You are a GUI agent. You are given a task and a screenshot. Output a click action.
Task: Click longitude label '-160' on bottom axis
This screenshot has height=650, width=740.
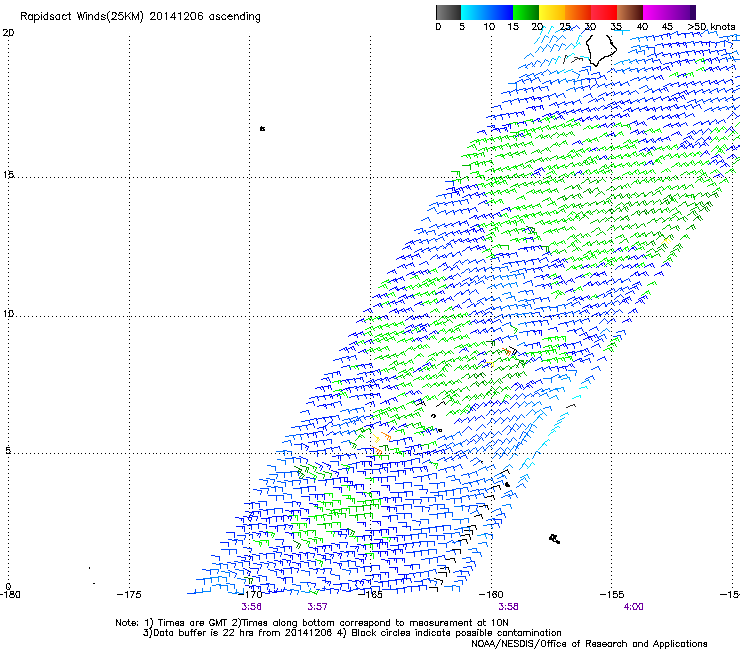491,594
